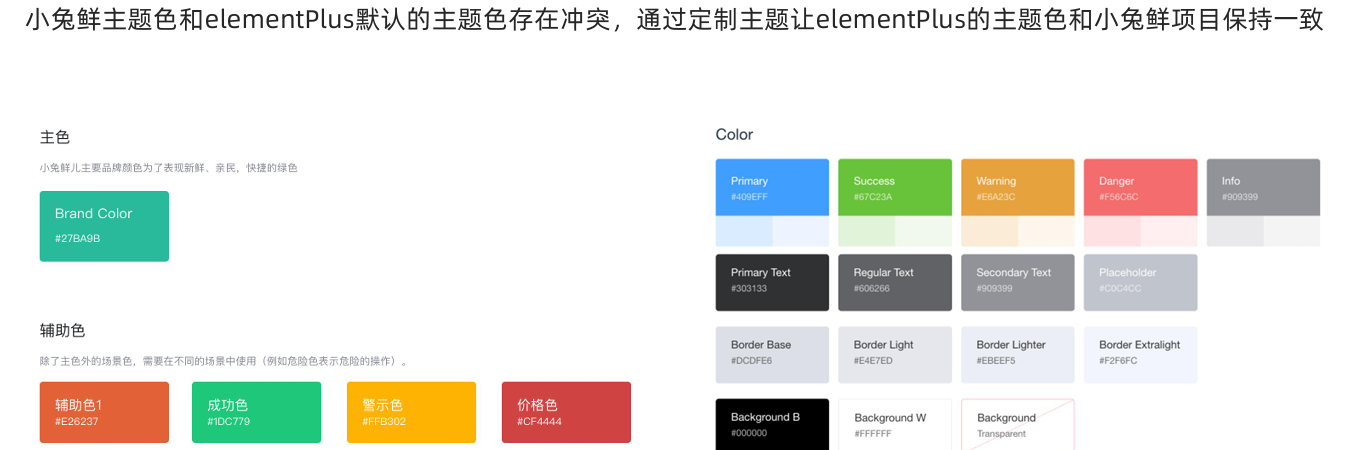Click the light gray tint strip under Info
The height and width of the screenshot is (450, 1363).
tap(1263, 231)
